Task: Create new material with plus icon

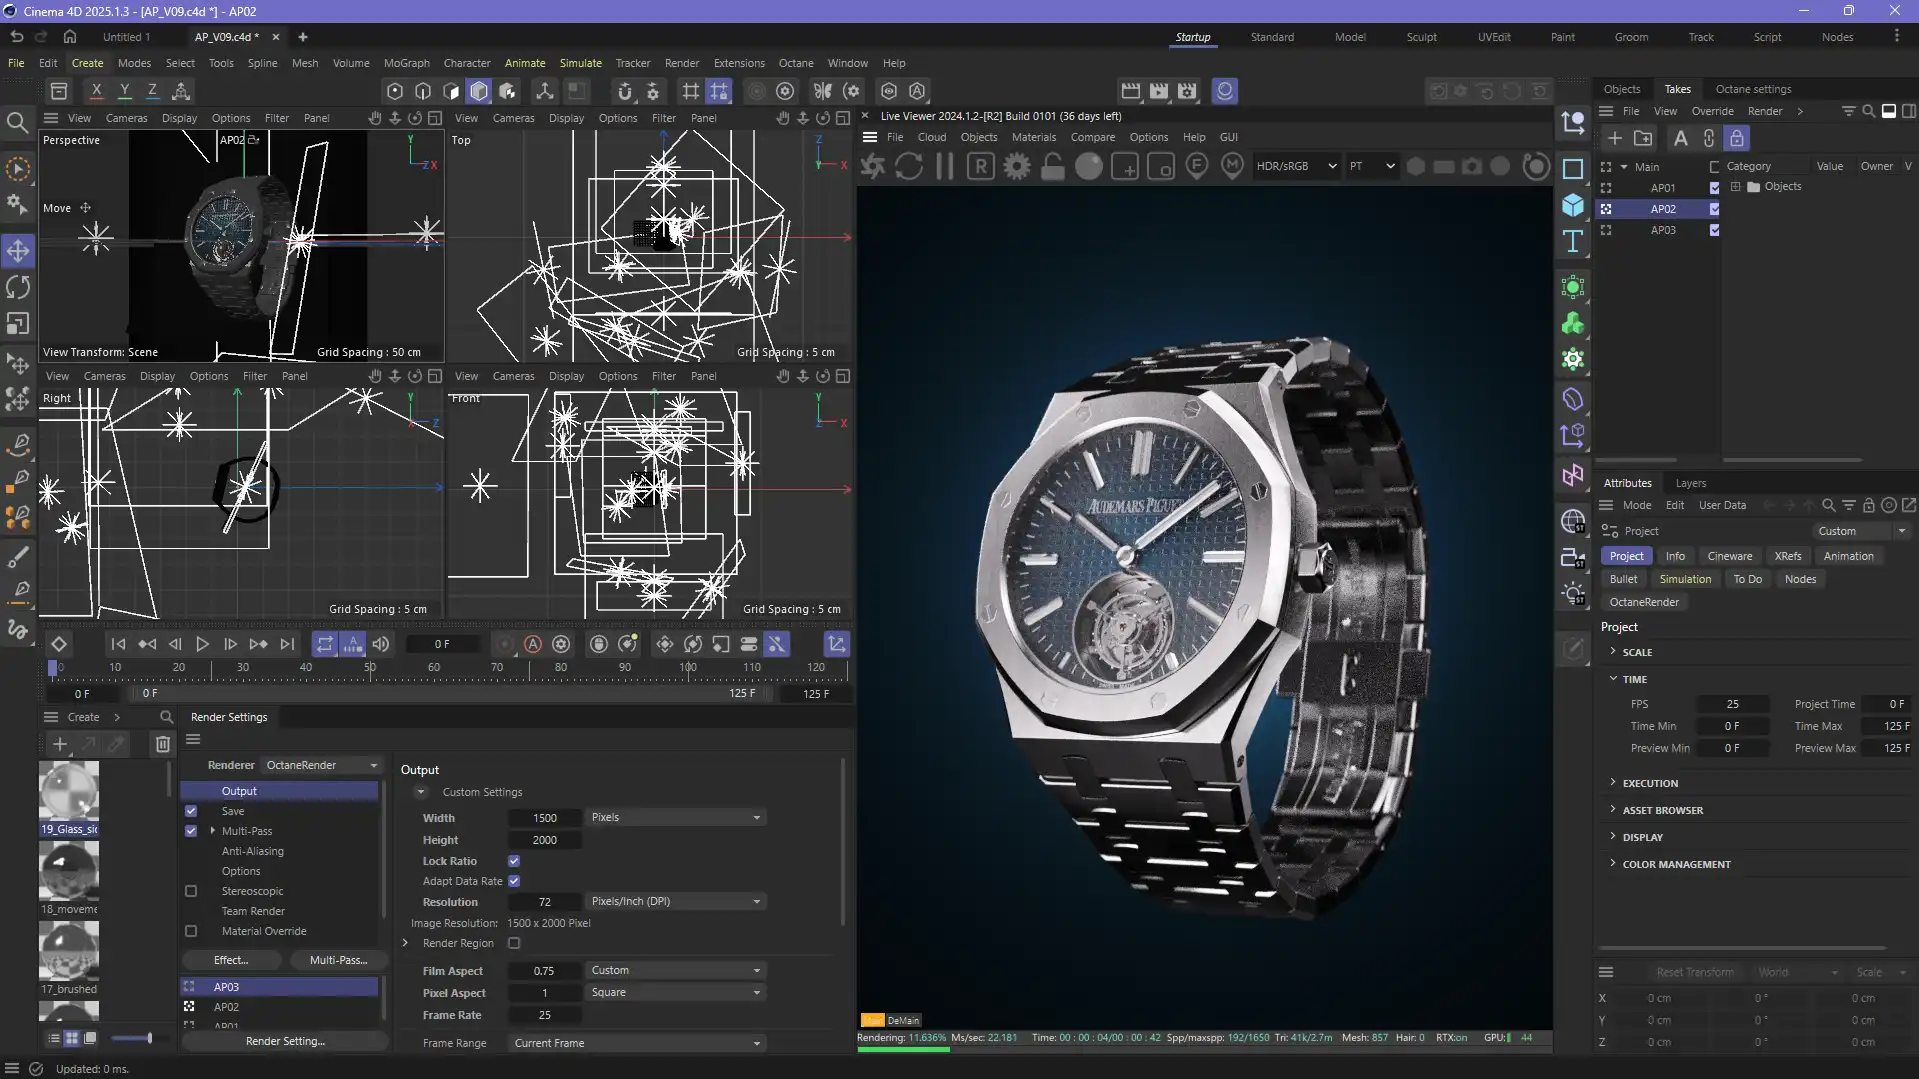Action: [60, 744]
